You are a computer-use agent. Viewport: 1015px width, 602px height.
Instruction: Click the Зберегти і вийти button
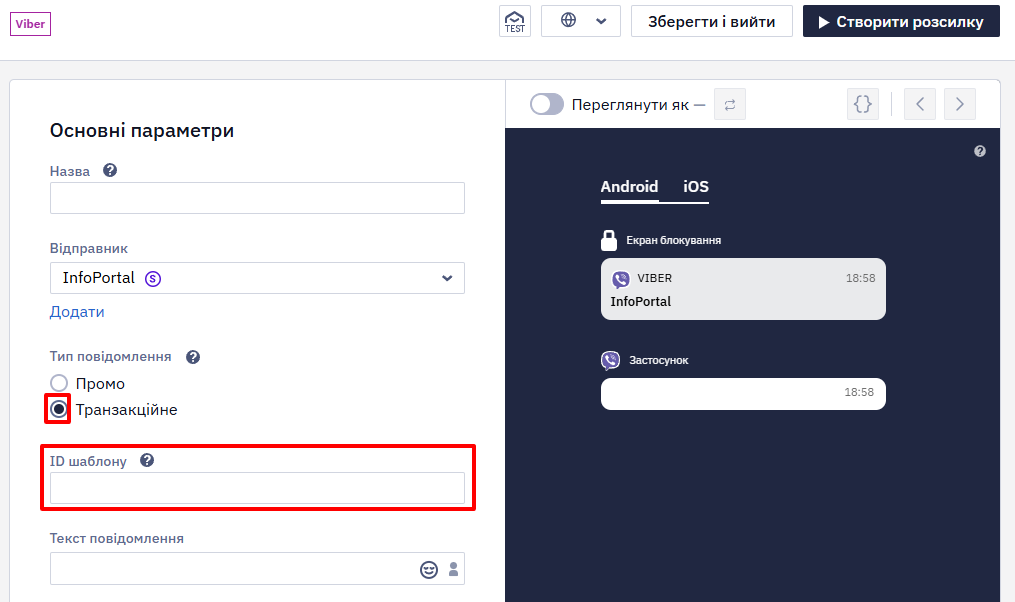[711, 21]
